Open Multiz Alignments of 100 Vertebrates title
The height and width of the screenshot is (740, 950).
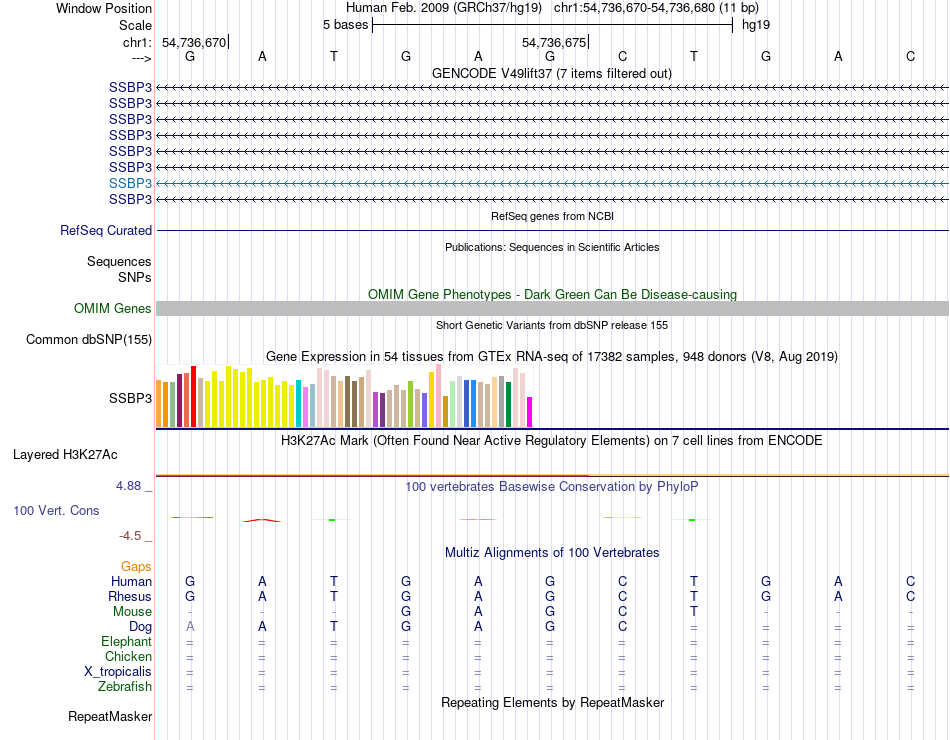(552, 553)
